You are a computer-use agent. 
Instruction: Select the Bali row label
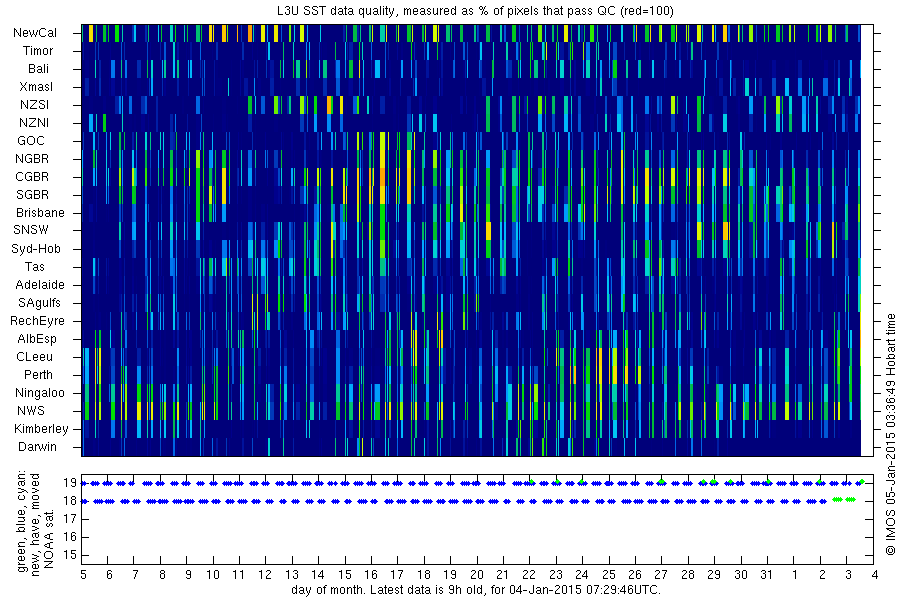pos(38,68)
